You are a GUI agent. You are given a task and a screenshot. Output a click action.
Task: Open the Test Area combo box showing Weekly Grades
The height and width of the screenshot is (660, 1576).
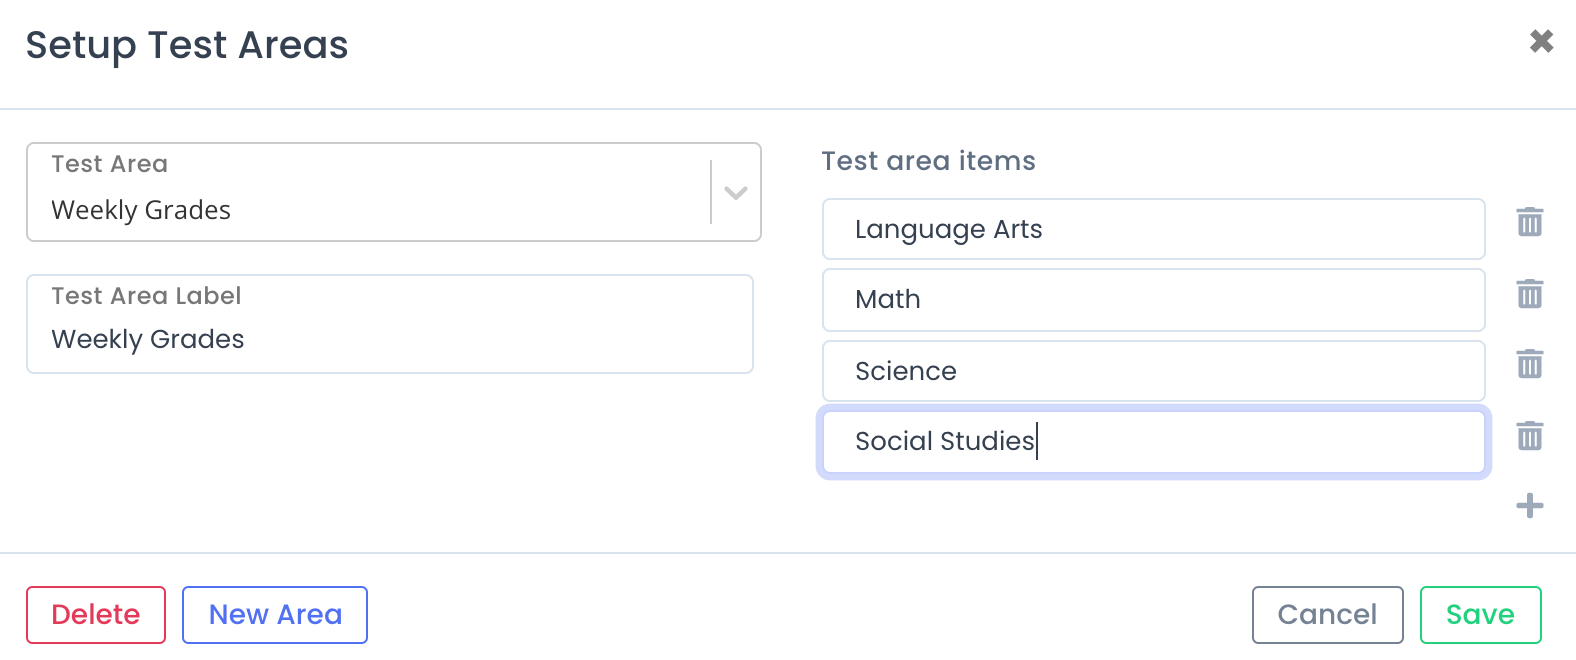pyautogui.click(x=394, y=192)
